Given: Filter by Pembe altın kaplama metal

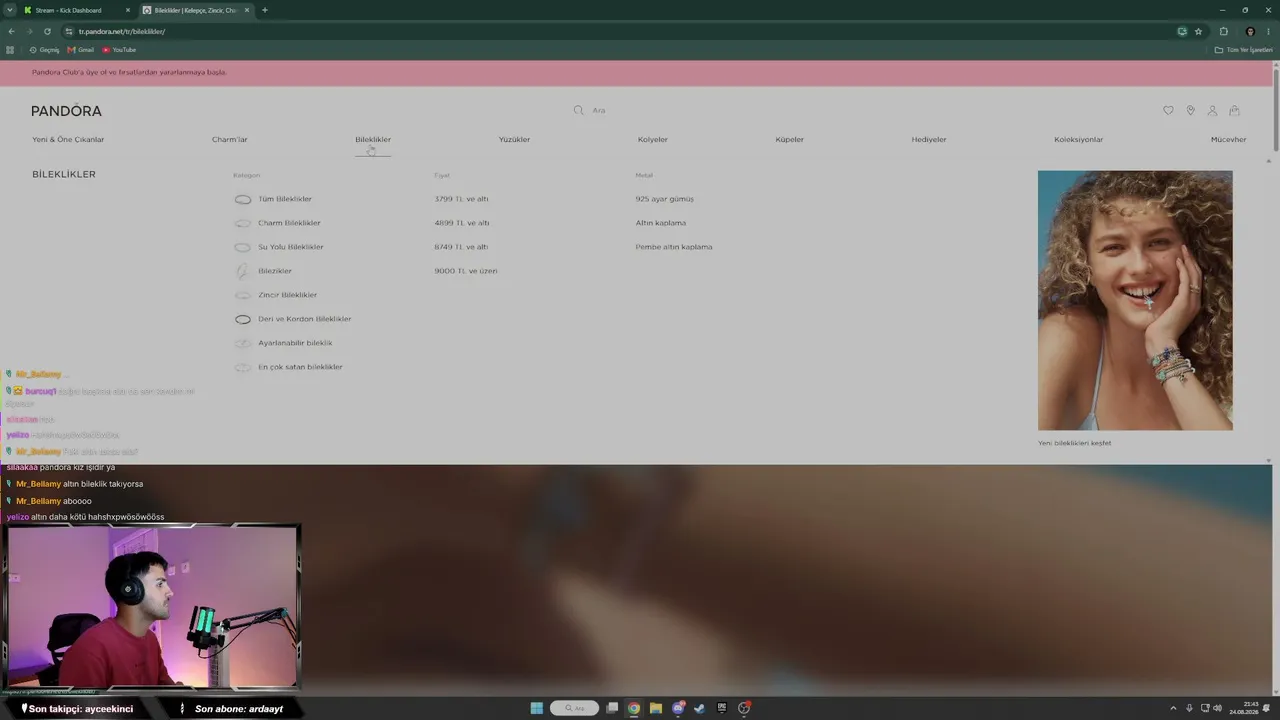Looking at the screenshot, I should point(674,247).
